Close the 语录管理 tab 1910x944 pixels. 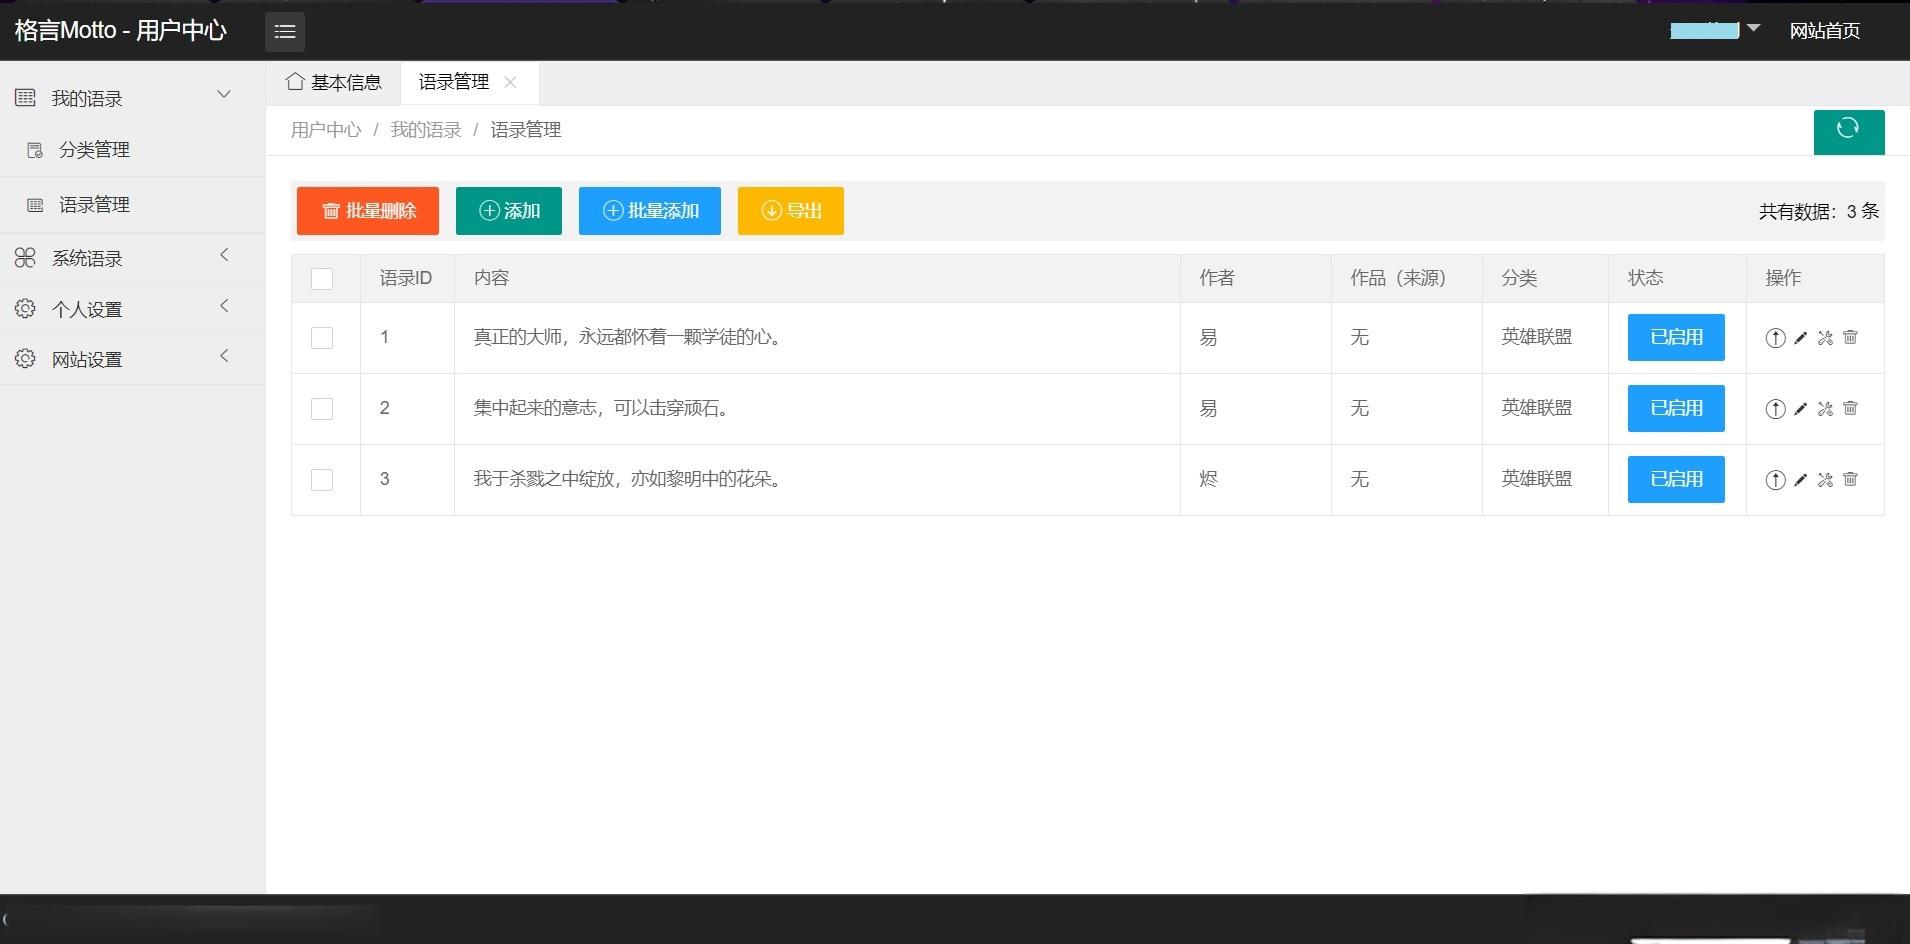point(510,82)
